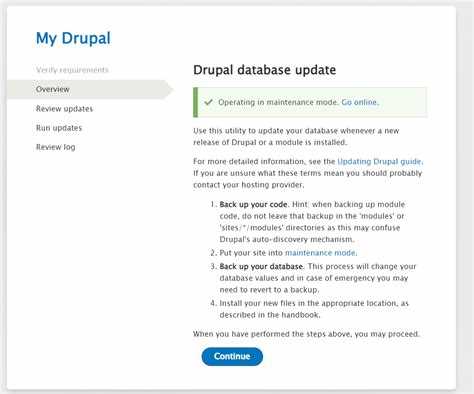Select the Run updates step
Image resolution: width=474 pixels, height=394 pixels.
pos(59,128)
